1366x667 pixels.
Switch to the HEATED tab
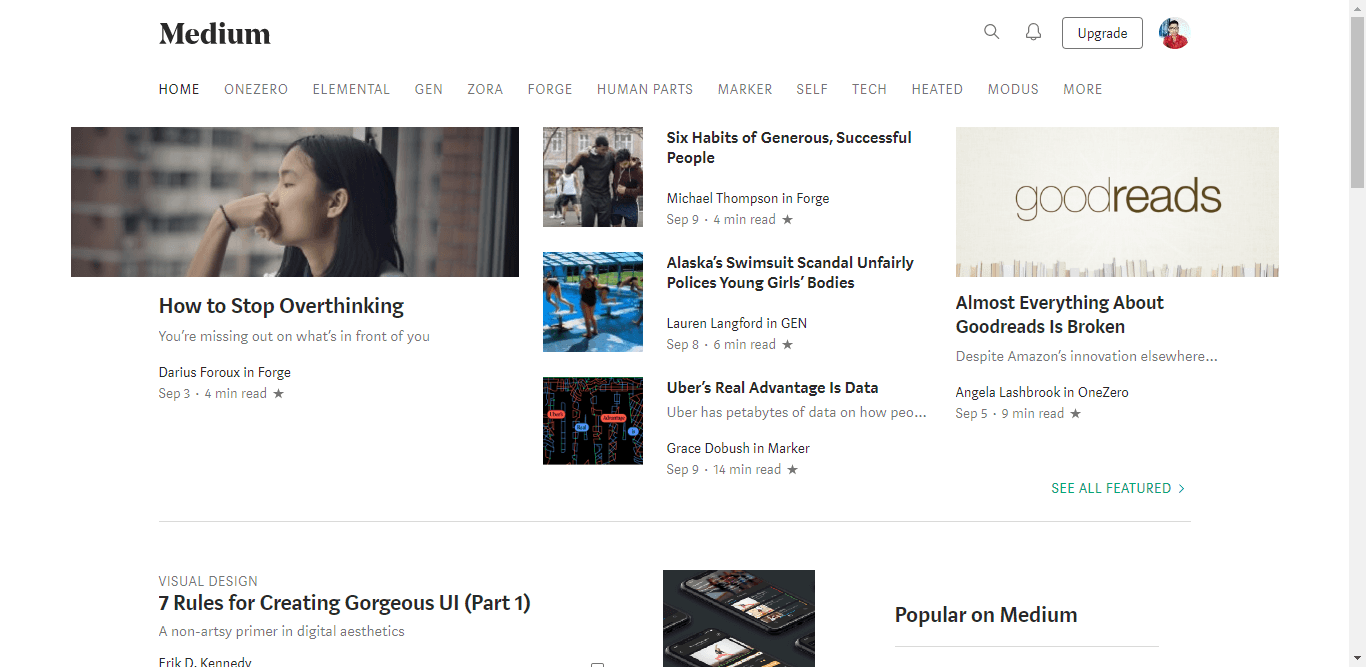tap(937, 89)
